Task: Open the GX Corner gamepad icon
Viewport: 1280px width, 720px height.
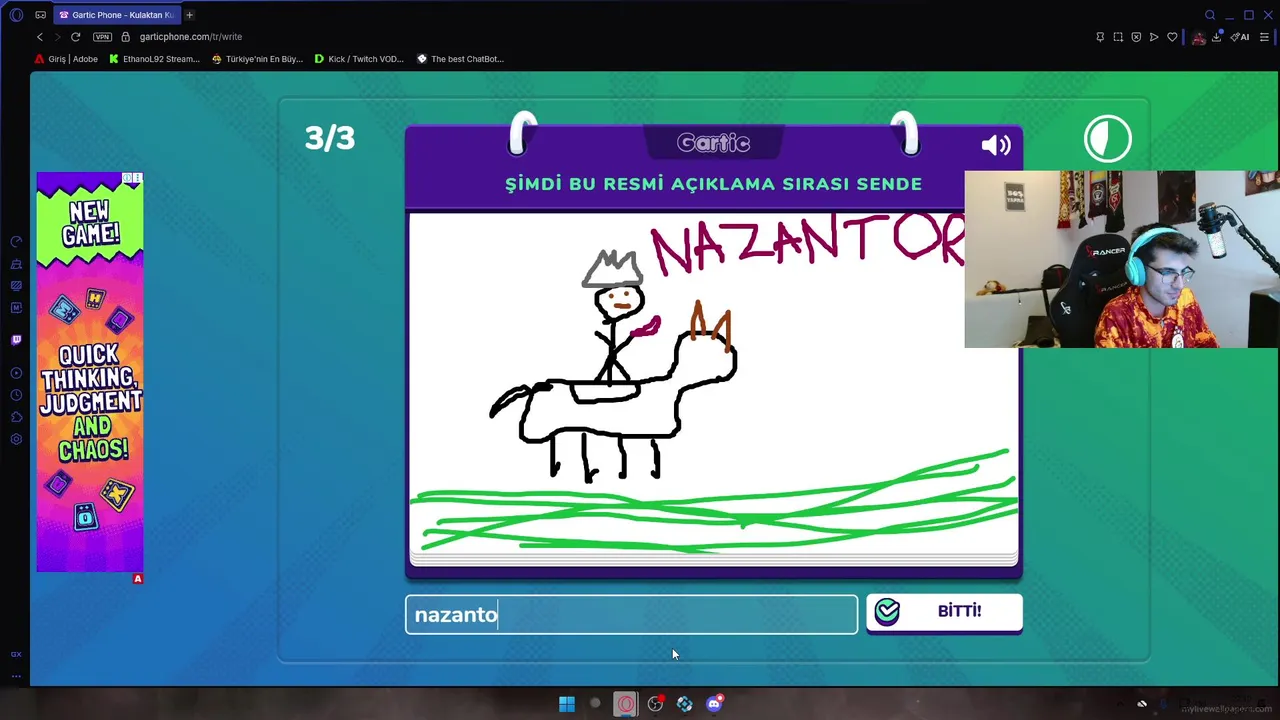Action: click(x=40, y=15)
